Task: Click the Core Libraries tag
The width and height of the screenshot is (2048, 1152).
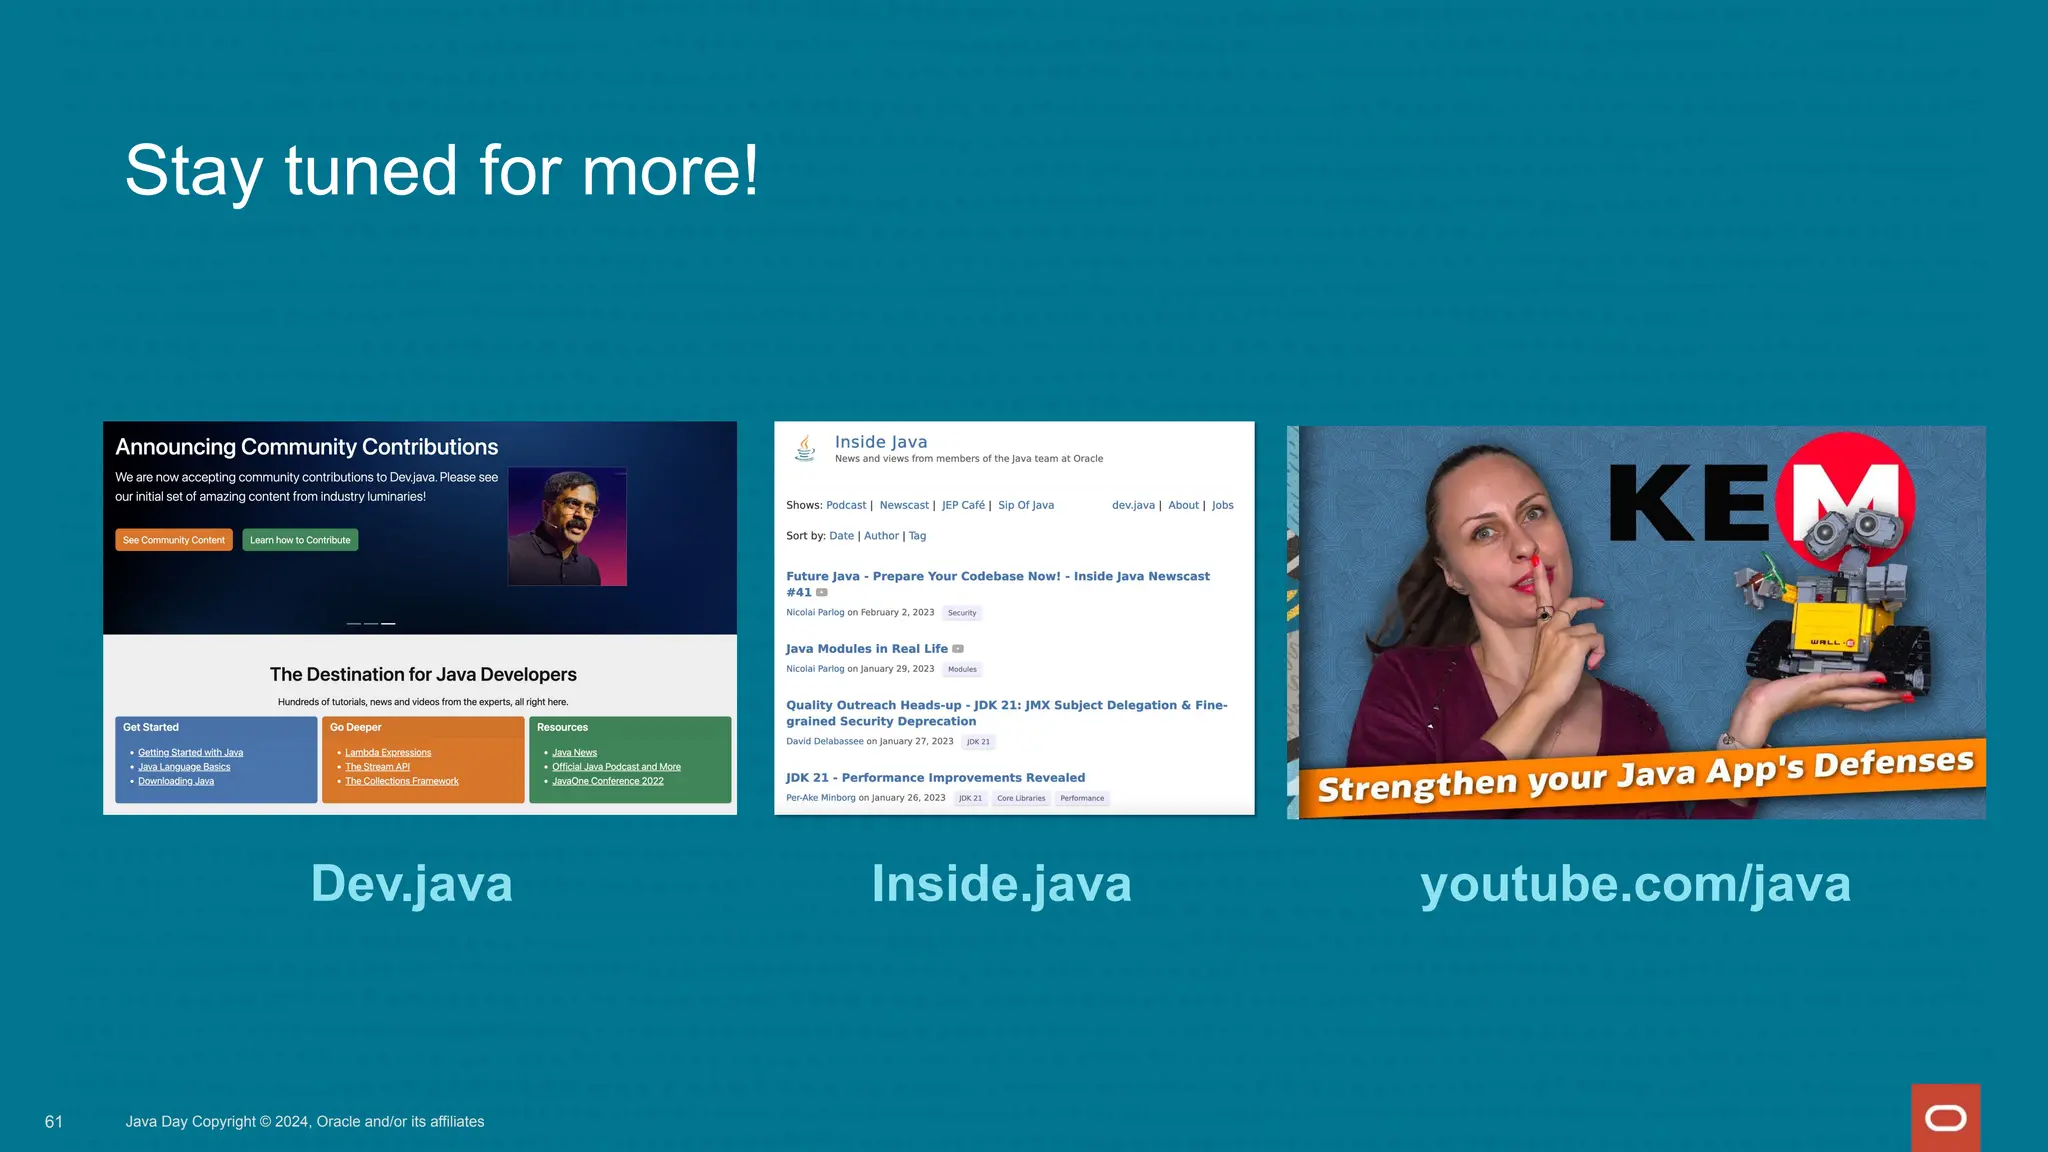Action: tap(1021, 798)
